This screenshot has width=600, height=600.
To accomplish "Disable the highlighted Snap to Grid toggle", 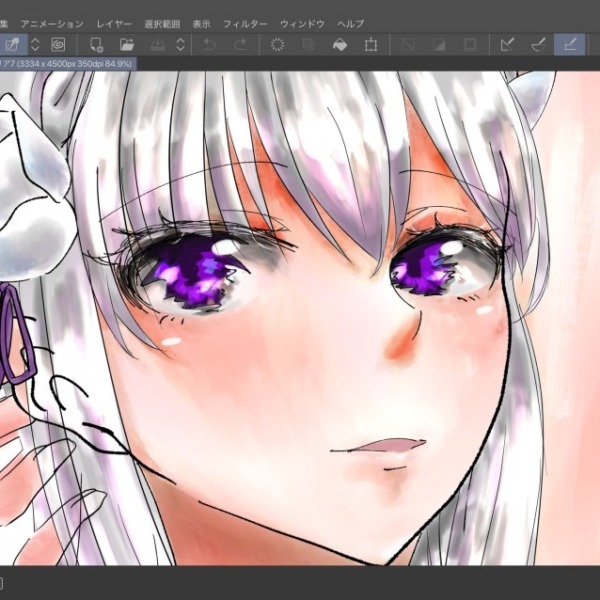I will [x=570, y=45].
